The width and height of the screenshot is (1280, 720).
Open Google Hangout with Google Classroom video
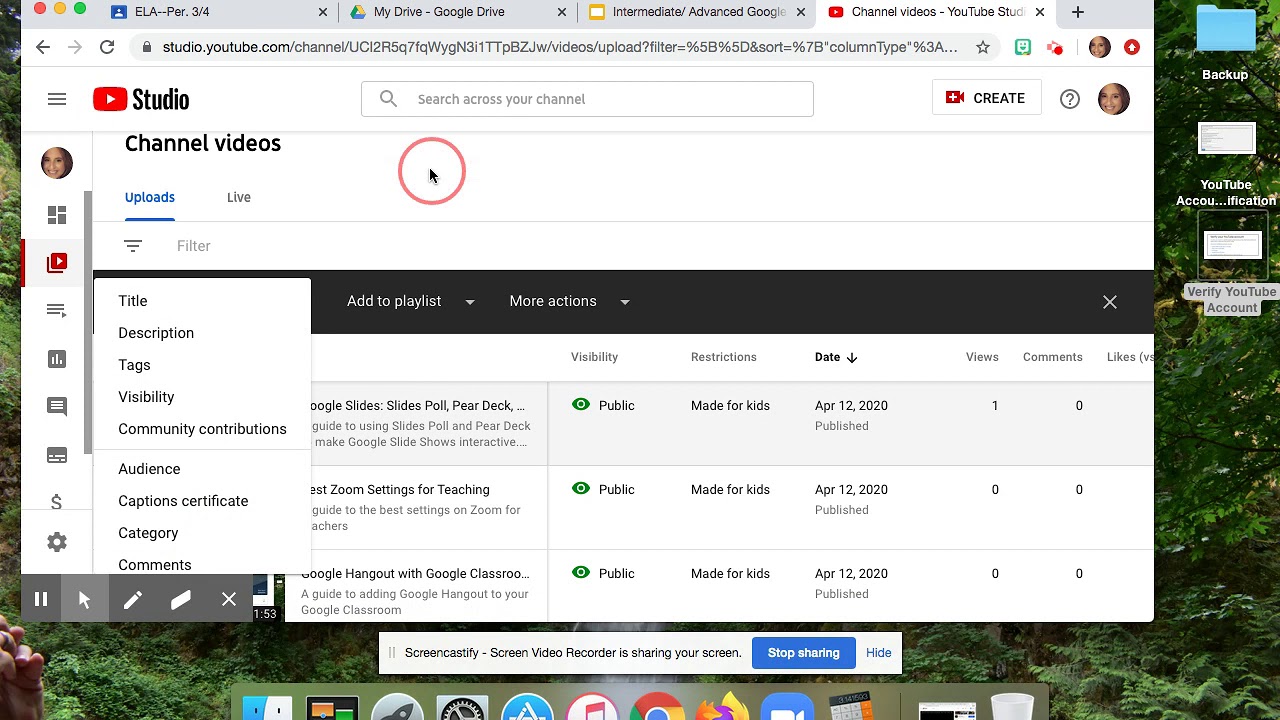click(x=415, y=573)
